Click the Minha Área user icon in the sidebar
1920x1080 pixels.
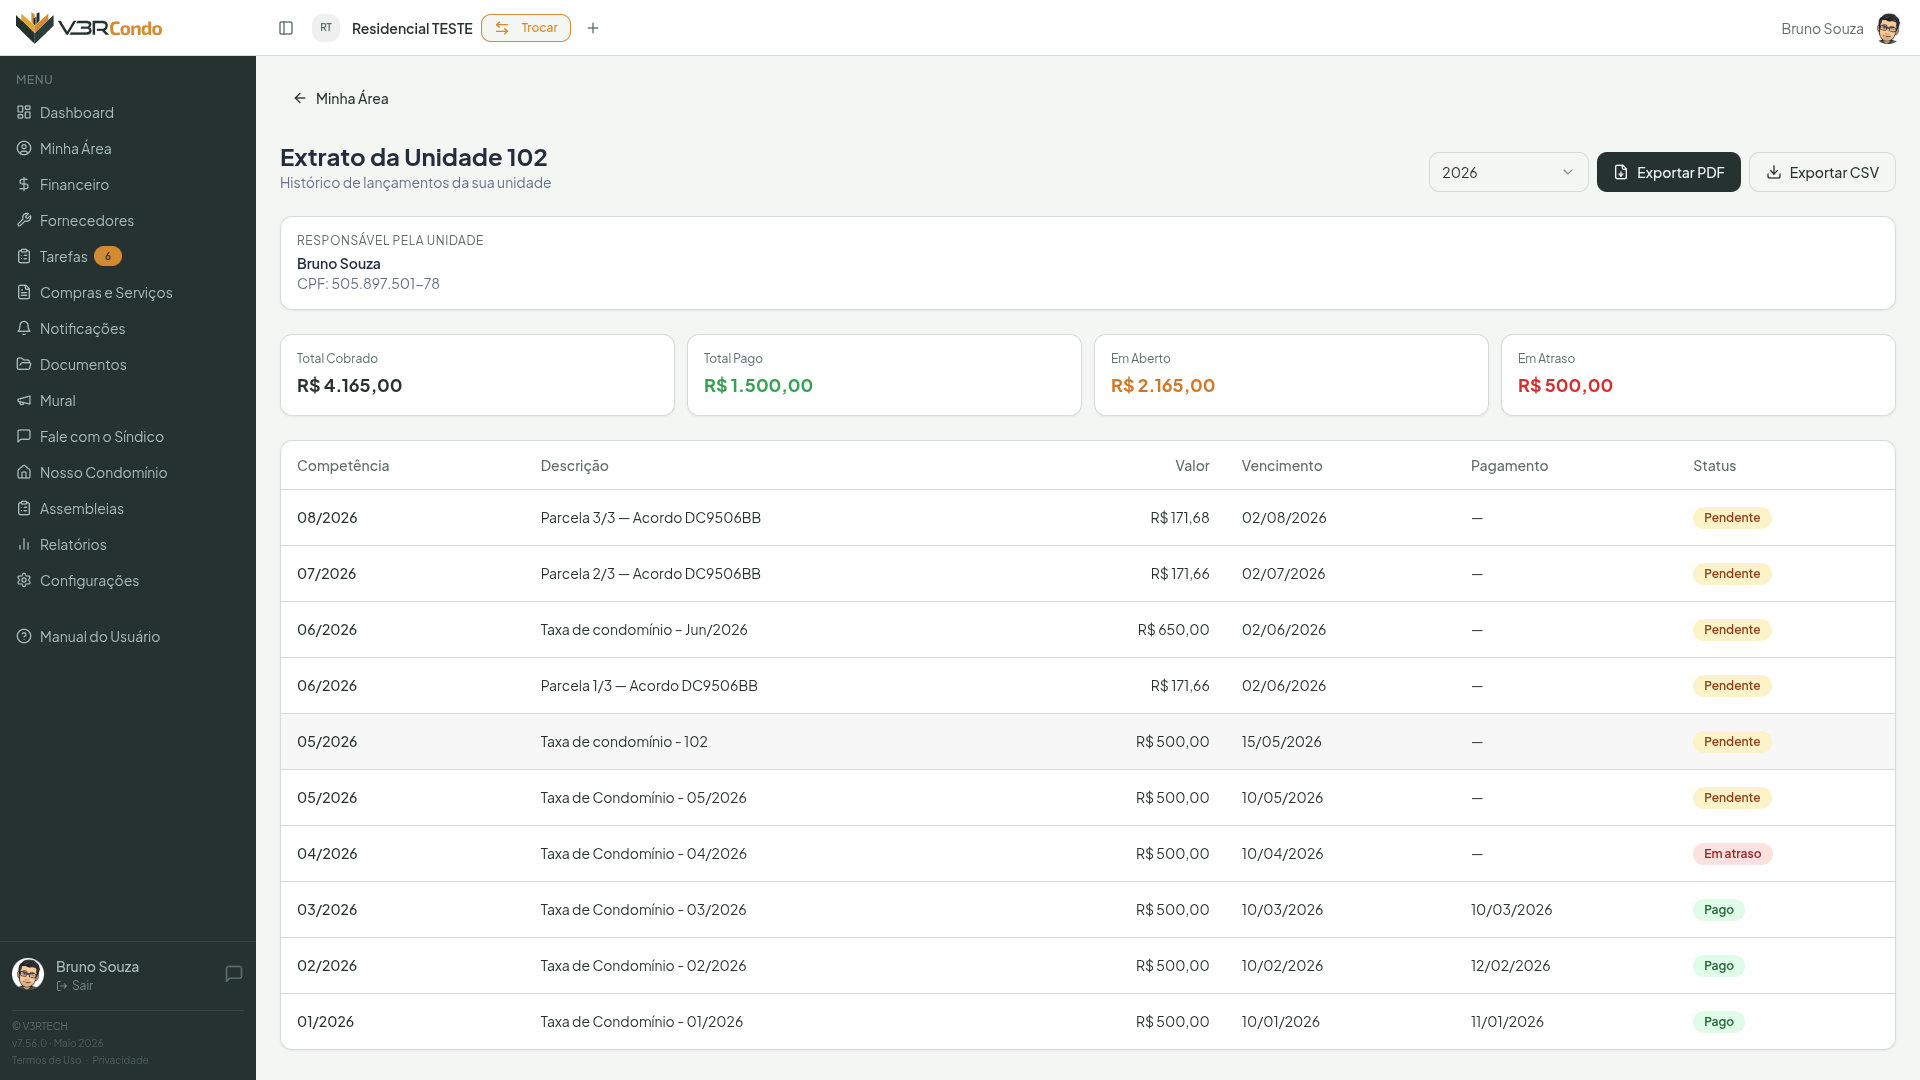tap(24, 148)
